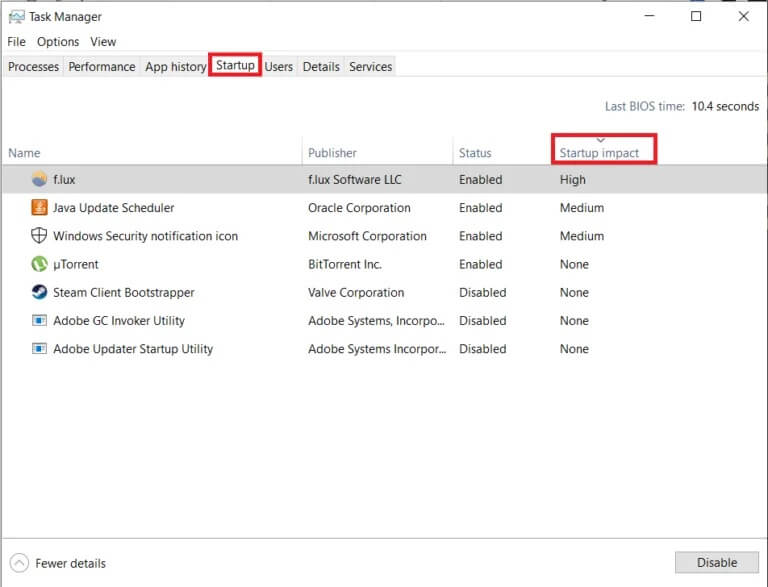
Task: Click Medium impact for Java Update Scheduler
Action: point(582,208)
